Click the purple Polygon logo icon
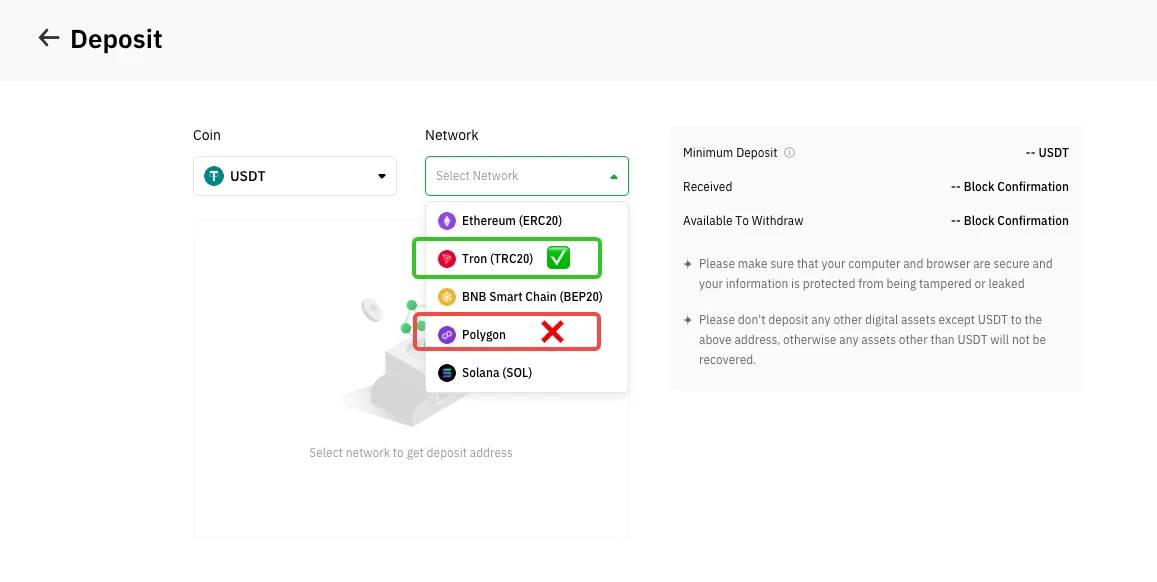Viewport: 1157px width, 582px height. 446,335
